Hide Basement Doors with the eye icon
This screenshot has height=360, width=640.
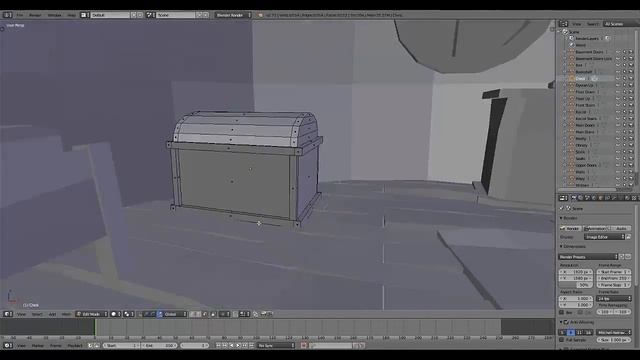pyautogui.click(x=618, y=52)
